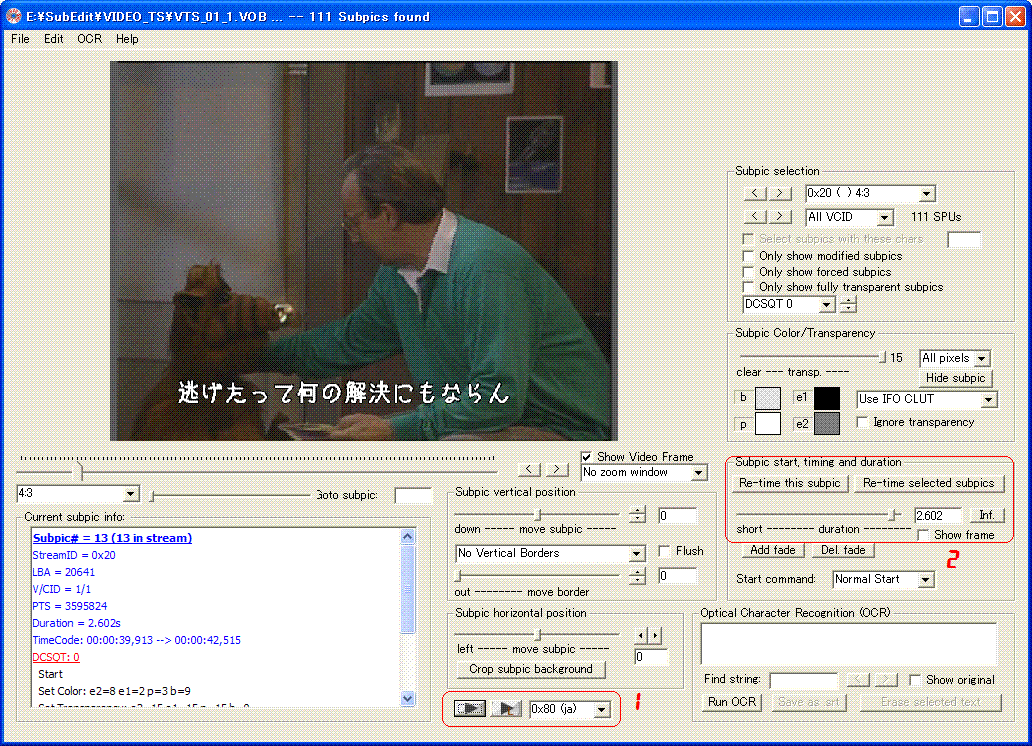The image size is (1032, 746).
Task: Click the scroll up arrow in Current subpic info
Action: 407,537
